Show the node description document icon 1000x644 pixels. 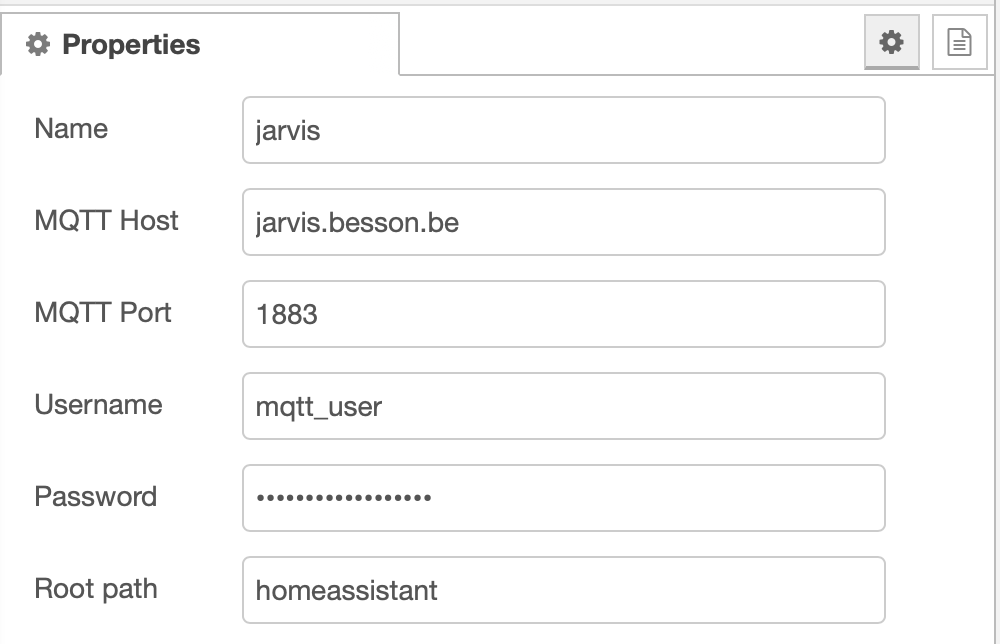tap(959, 43)
